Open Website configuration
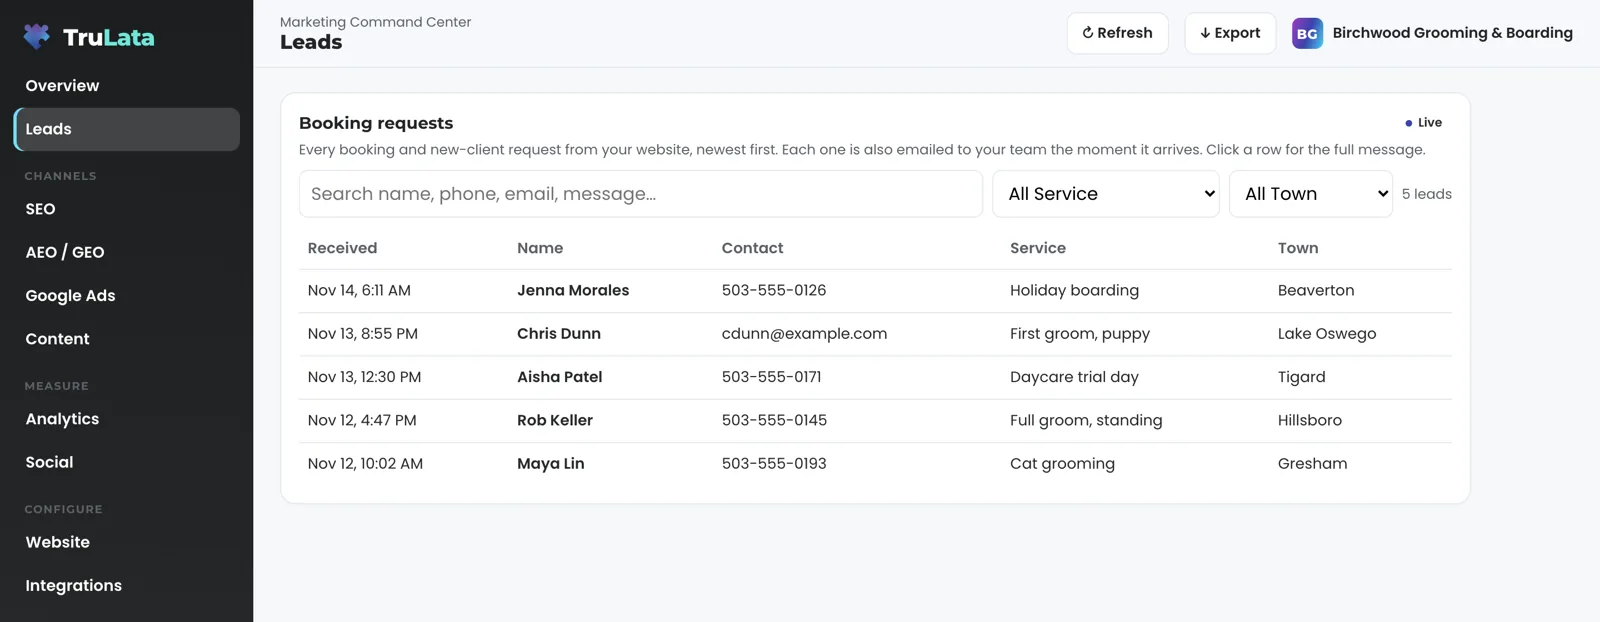Viewport: 1600px width, 622px height. point(126,542)
